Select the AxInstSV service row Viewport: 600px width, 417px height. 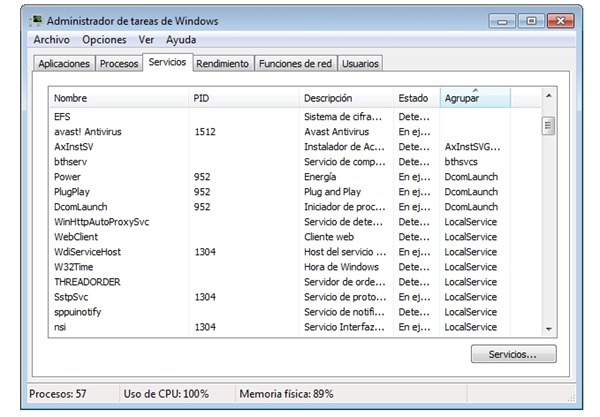click(x=295, y=147)
